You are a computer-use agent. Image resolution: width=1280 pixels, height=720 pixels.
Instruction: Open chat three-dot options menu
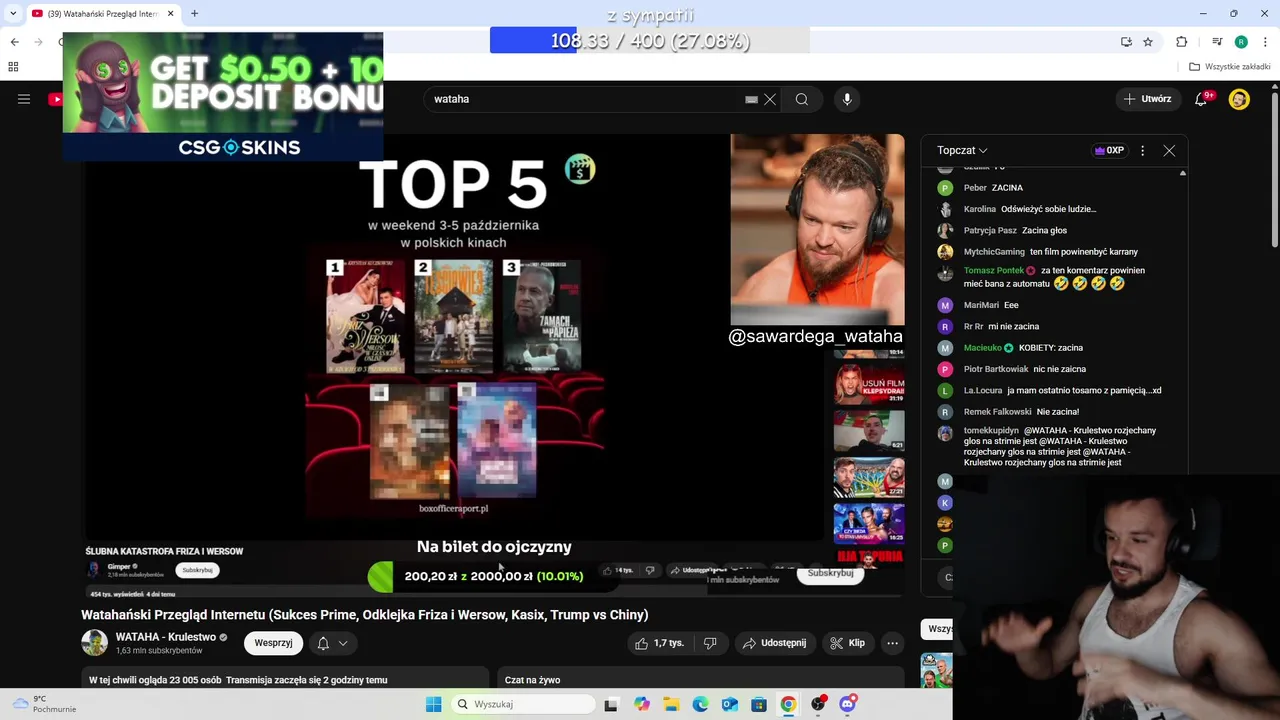[x=1142, y=150]
